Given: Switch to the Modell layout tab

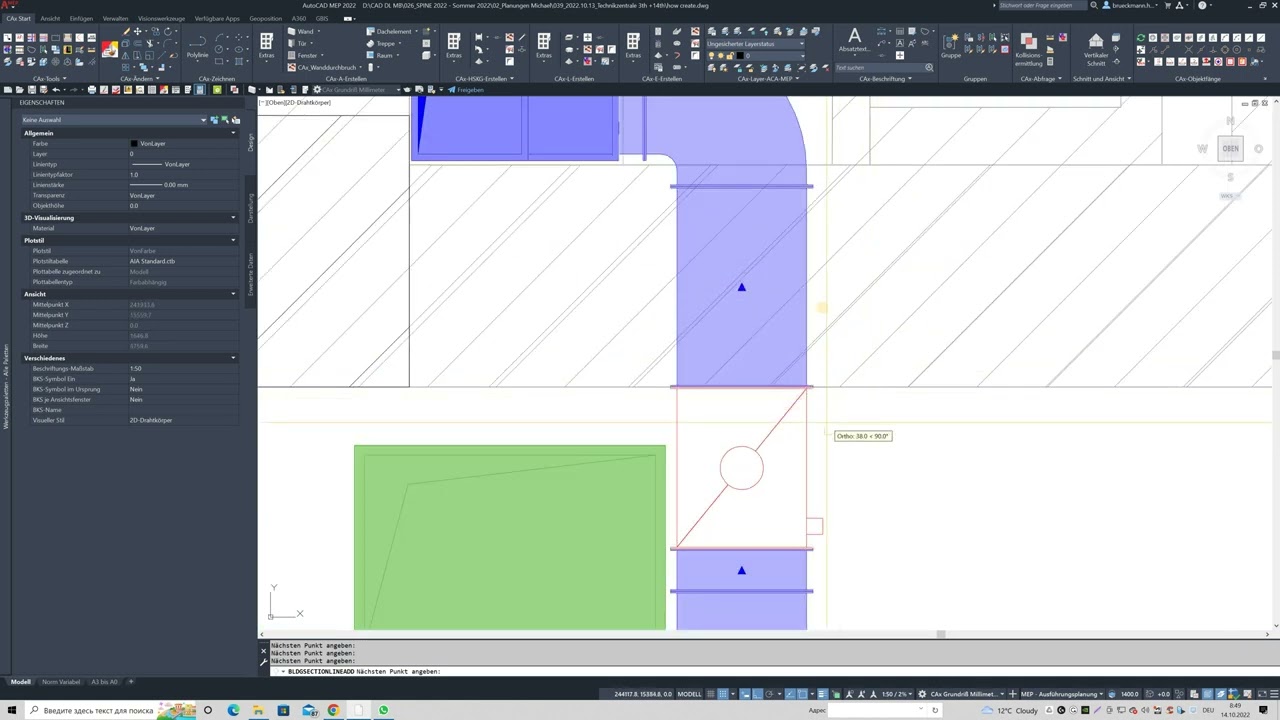Looking at the screenshot, I should pyautogui.click(x=20, y=682).
